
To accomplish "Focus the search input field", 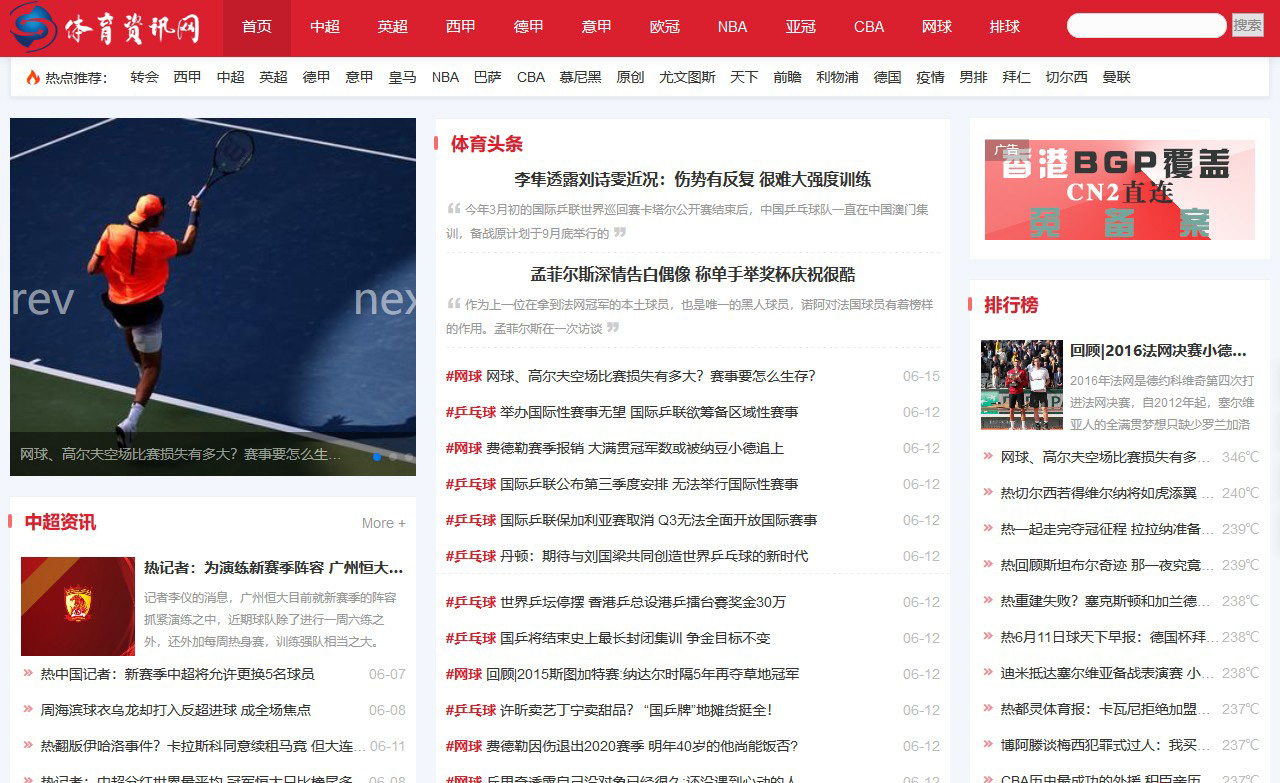I will click(x=1146, y=26).
